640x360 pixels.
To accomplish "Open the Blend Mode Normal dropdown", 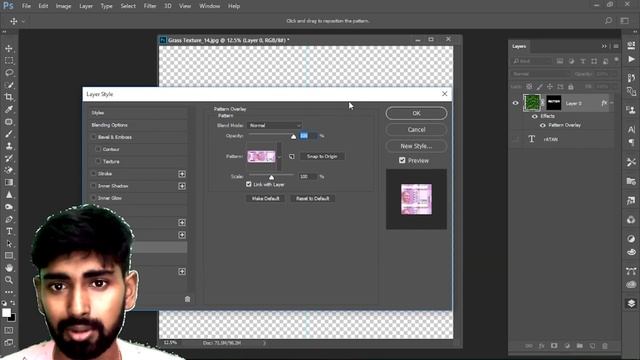I will [274, 125].
